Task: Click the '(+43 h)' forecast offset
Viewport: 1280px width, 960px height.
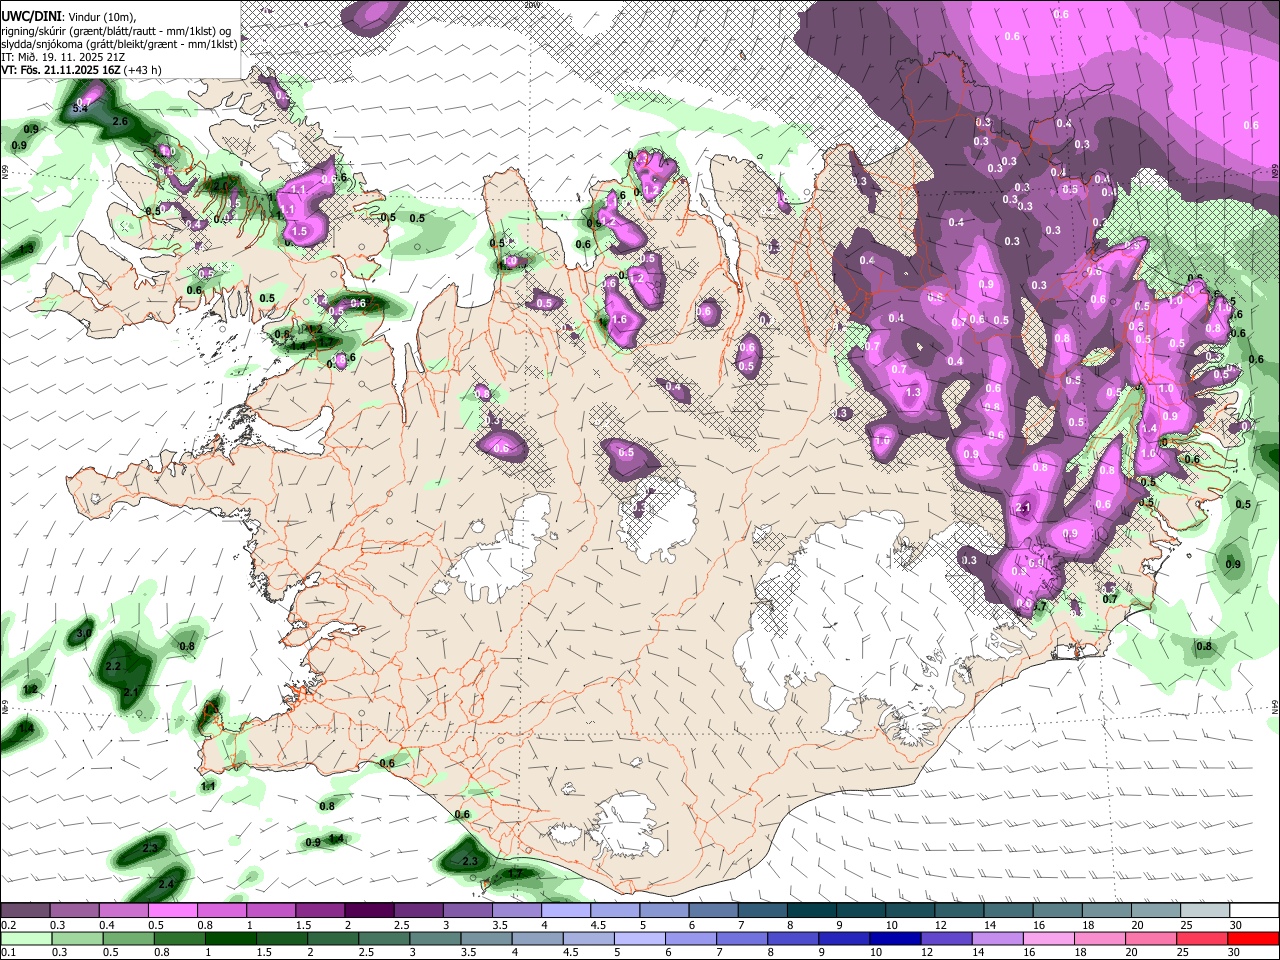Action: pyautogui.click(x=143, y=70)
